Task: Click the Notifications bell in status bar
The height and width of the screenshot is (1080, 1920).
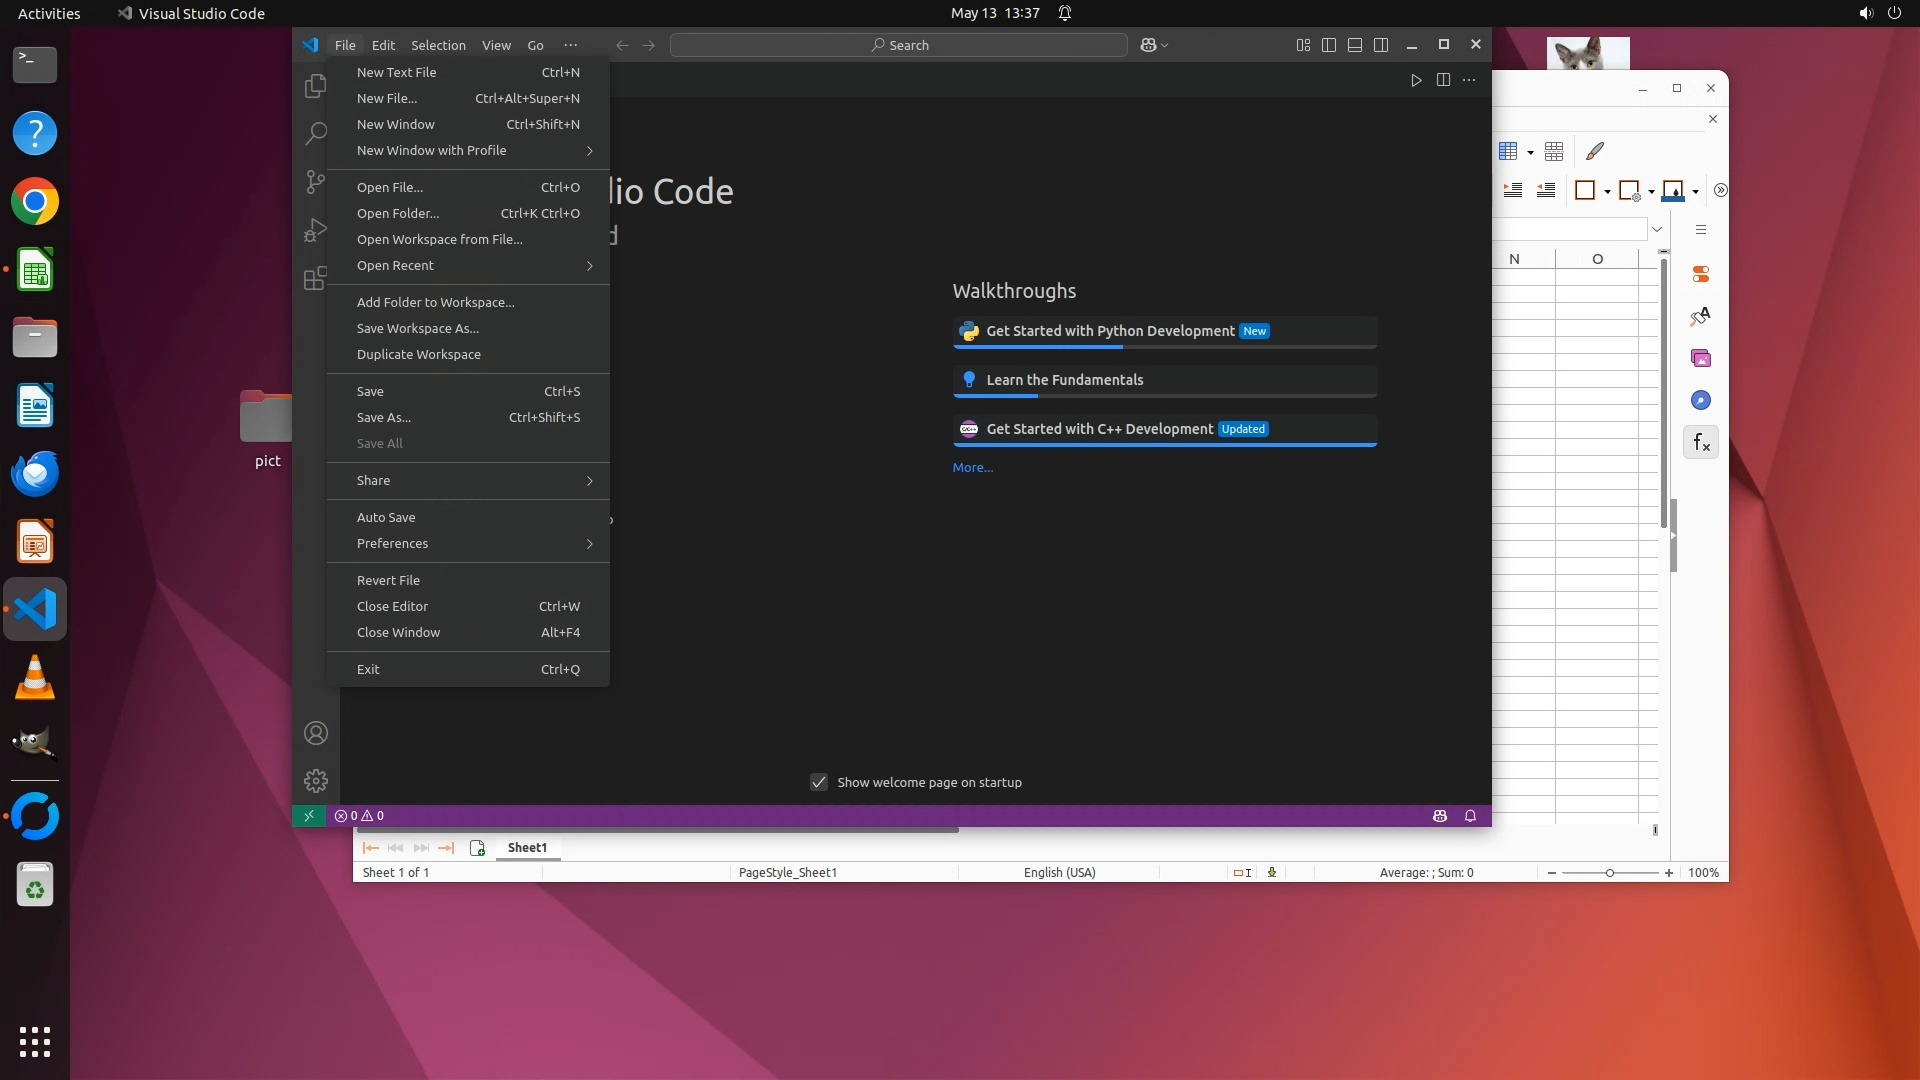Action: point(1470,816)
